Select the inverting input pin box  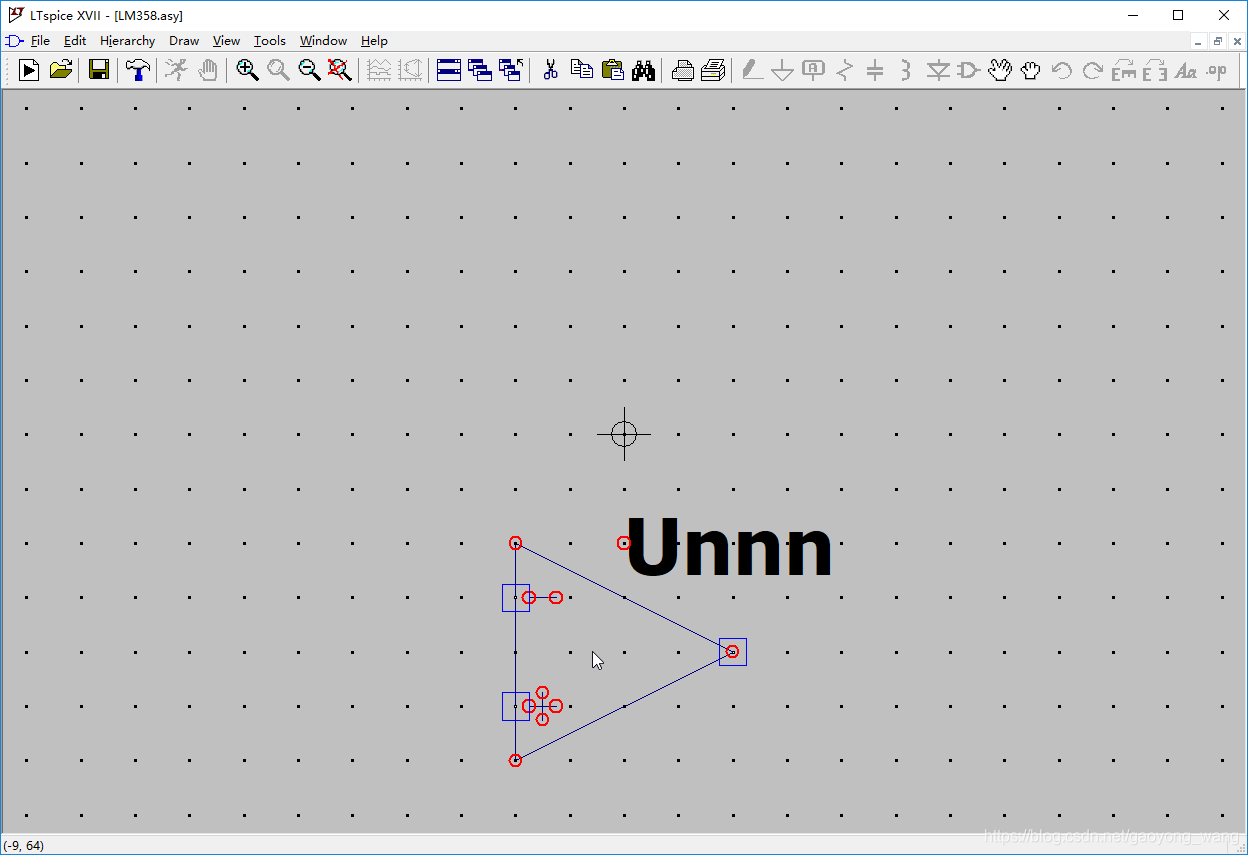(x=516, y=598)
